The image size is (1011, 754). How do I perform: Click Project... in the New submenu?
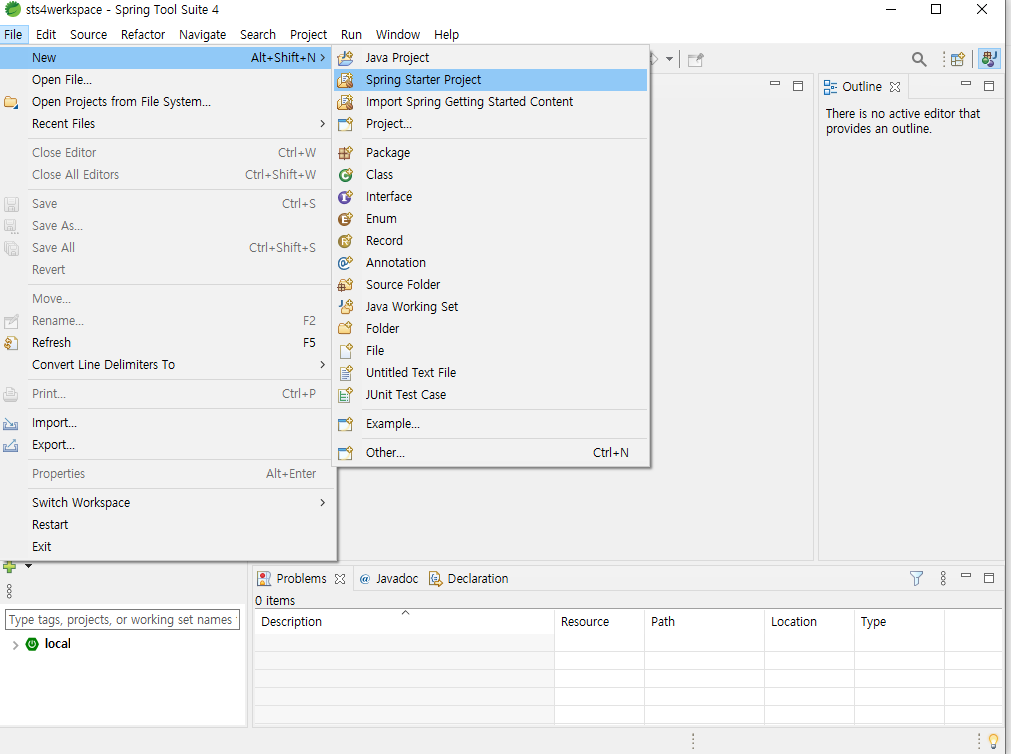pyautogui.click(x=491, y=124)
